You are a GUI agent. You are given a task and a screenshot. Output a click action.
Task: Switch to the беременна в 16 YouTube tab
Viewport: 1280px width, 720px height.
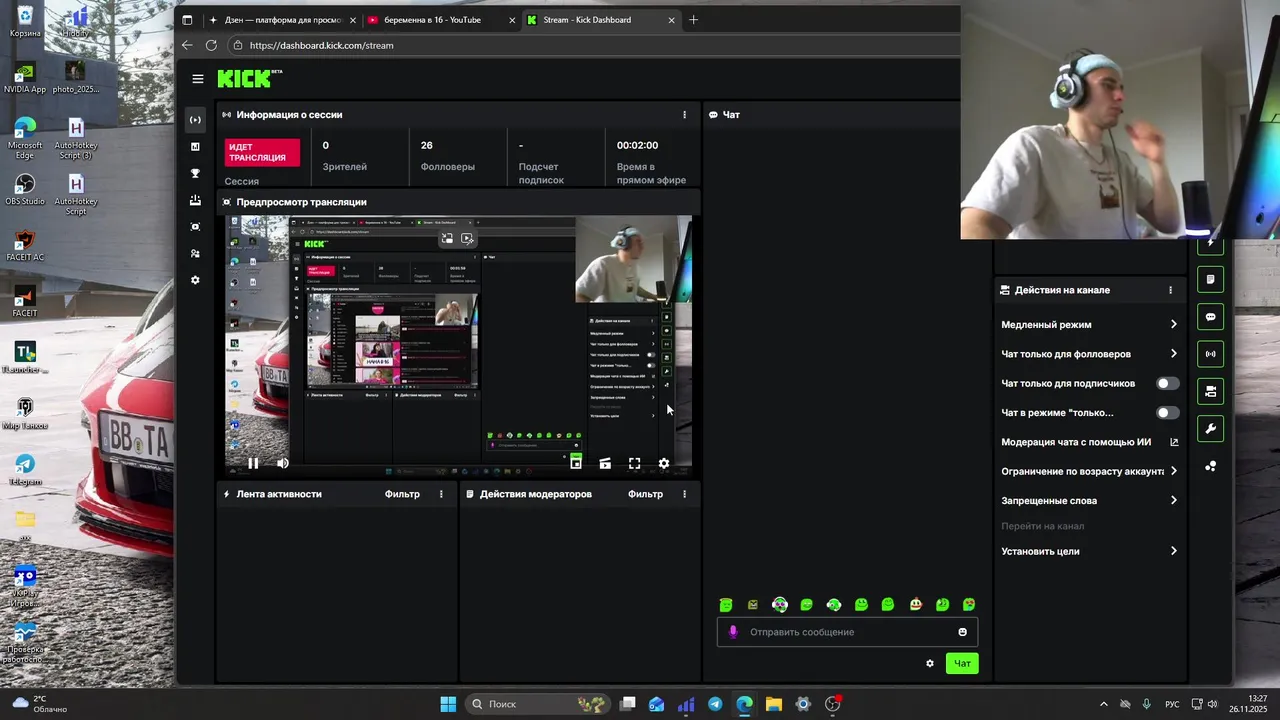point(440,20)
